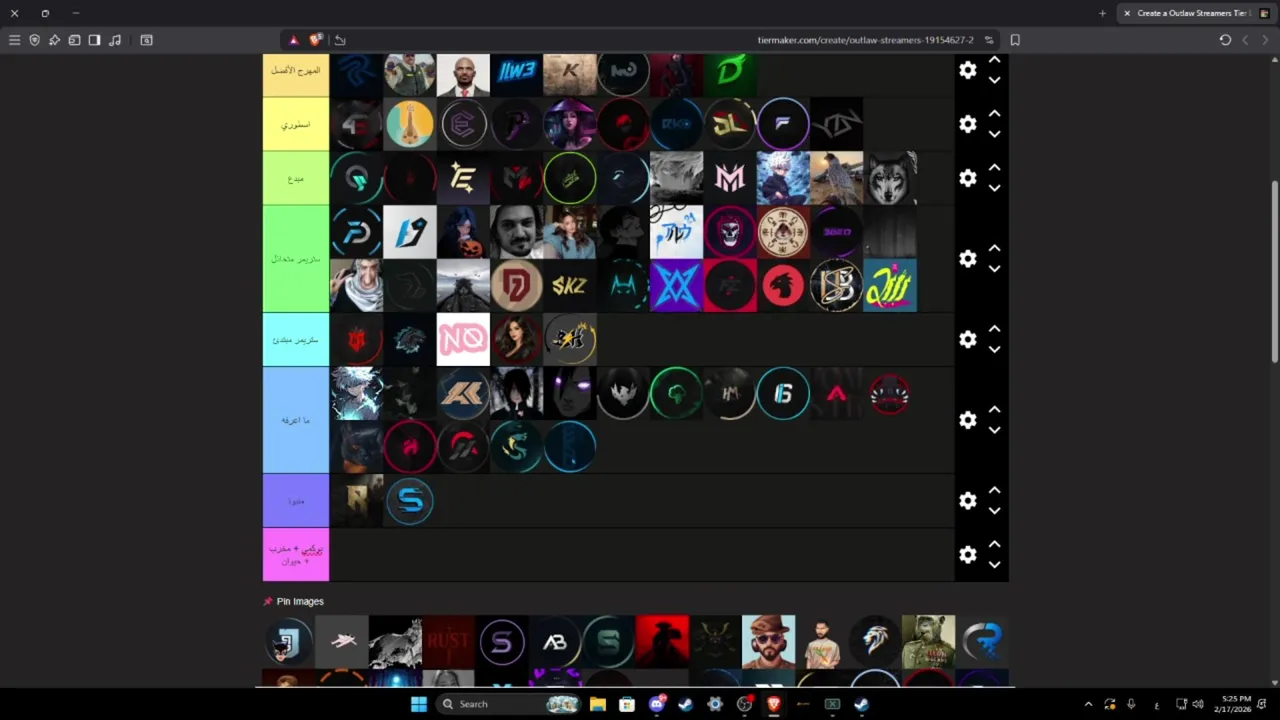Image resolution: width=1280 pixels, height=720 pixels.
Task: Move the blue tier row down
Action: coord(994,430)
